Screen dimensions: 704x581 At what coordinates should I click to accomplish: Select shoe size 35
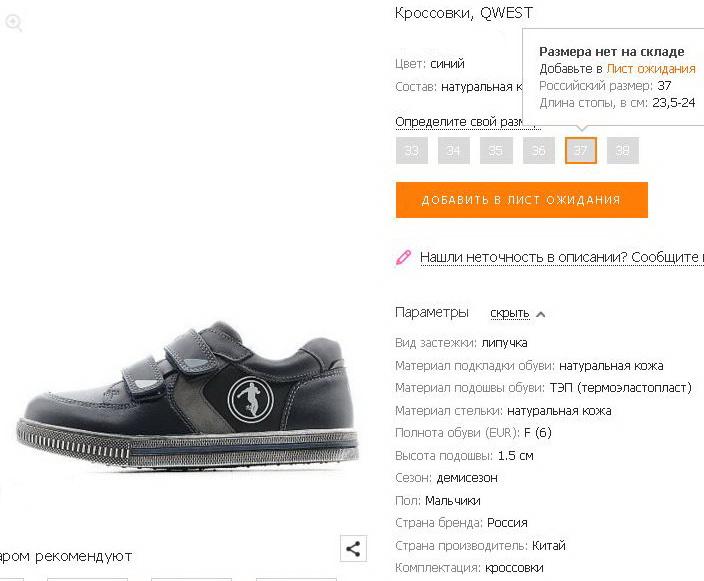coord(496,150)
